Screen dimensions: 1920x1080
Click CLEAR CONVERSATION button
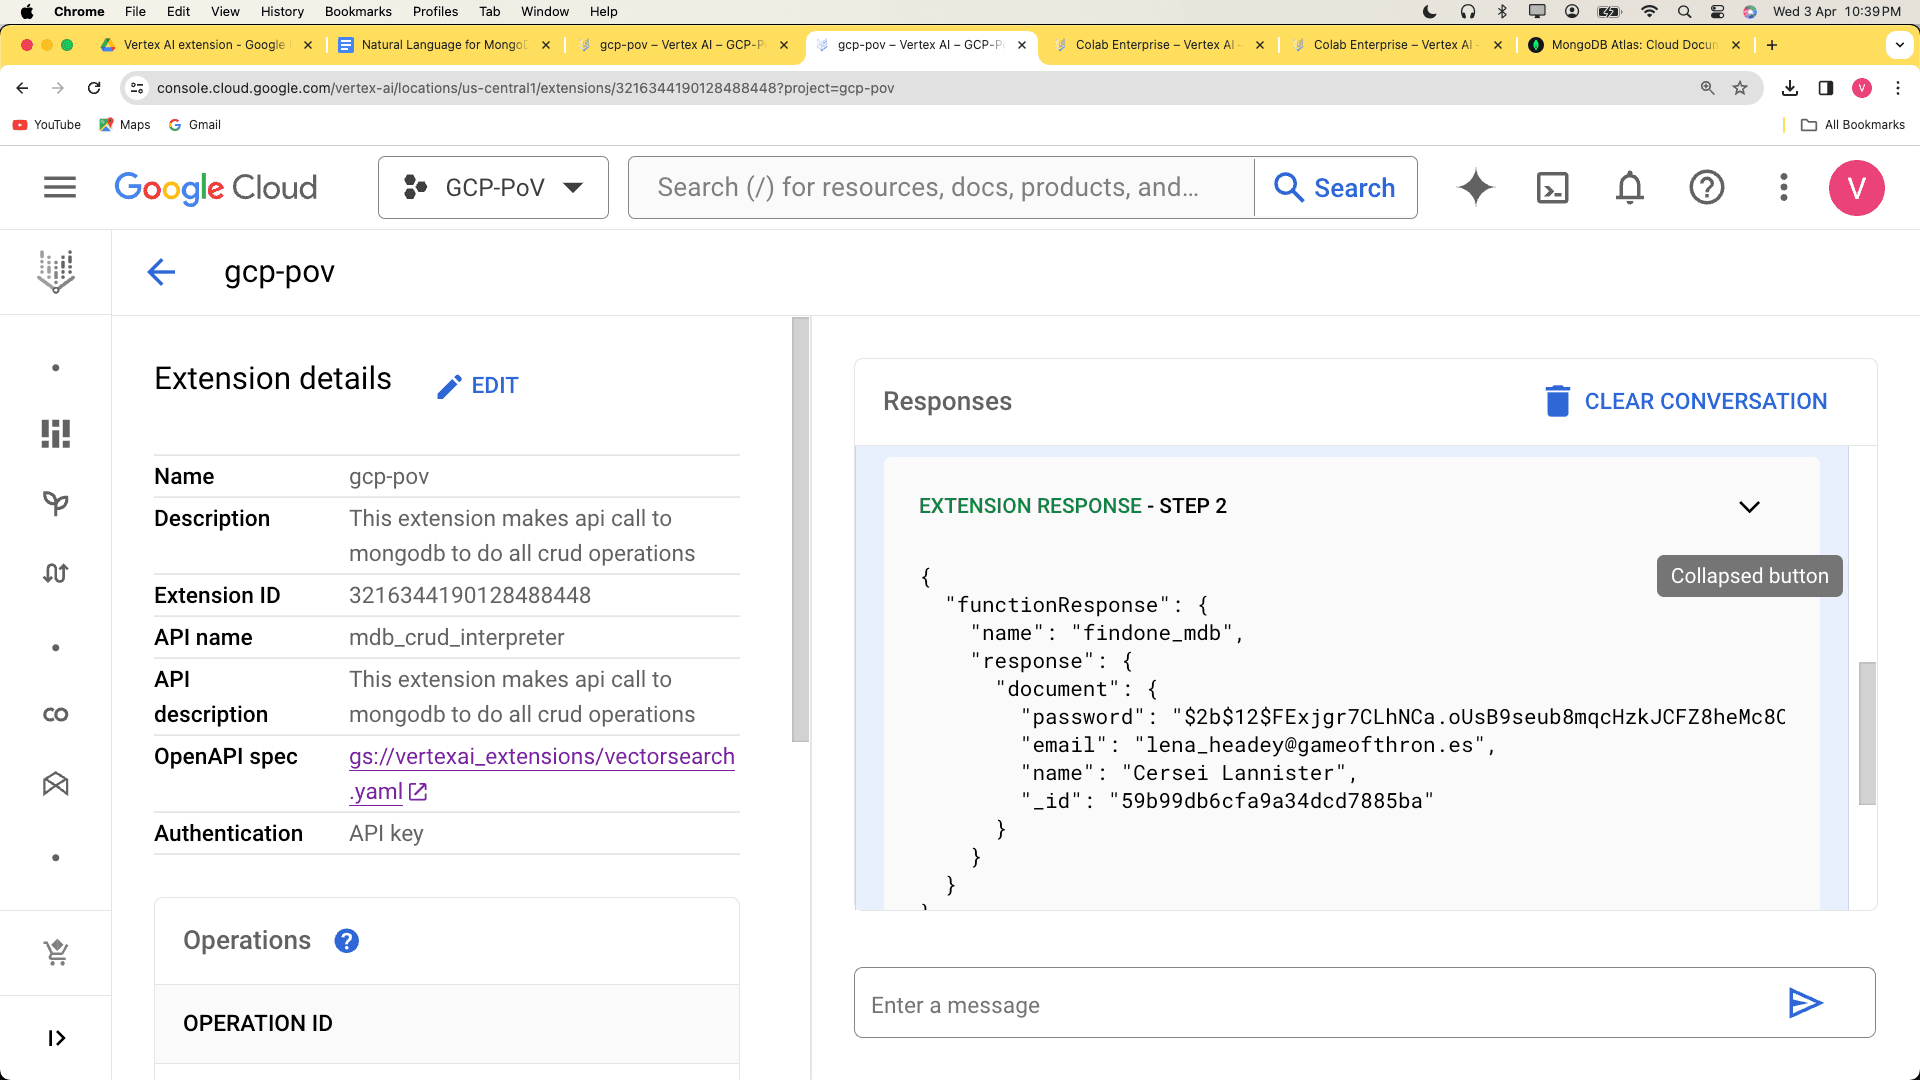tap(1686, 401)
